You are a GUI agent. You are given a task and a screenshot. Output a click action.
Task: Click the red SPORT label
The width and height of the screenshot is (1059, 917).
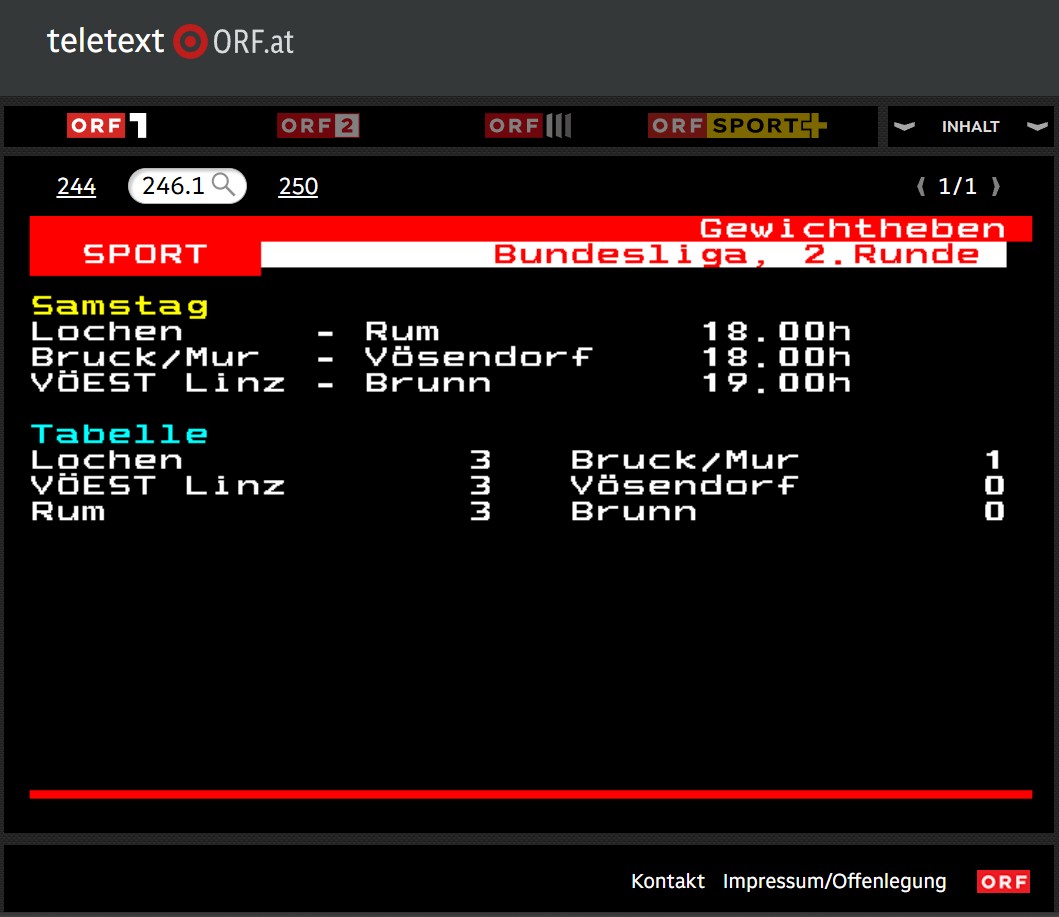[145, 255]
